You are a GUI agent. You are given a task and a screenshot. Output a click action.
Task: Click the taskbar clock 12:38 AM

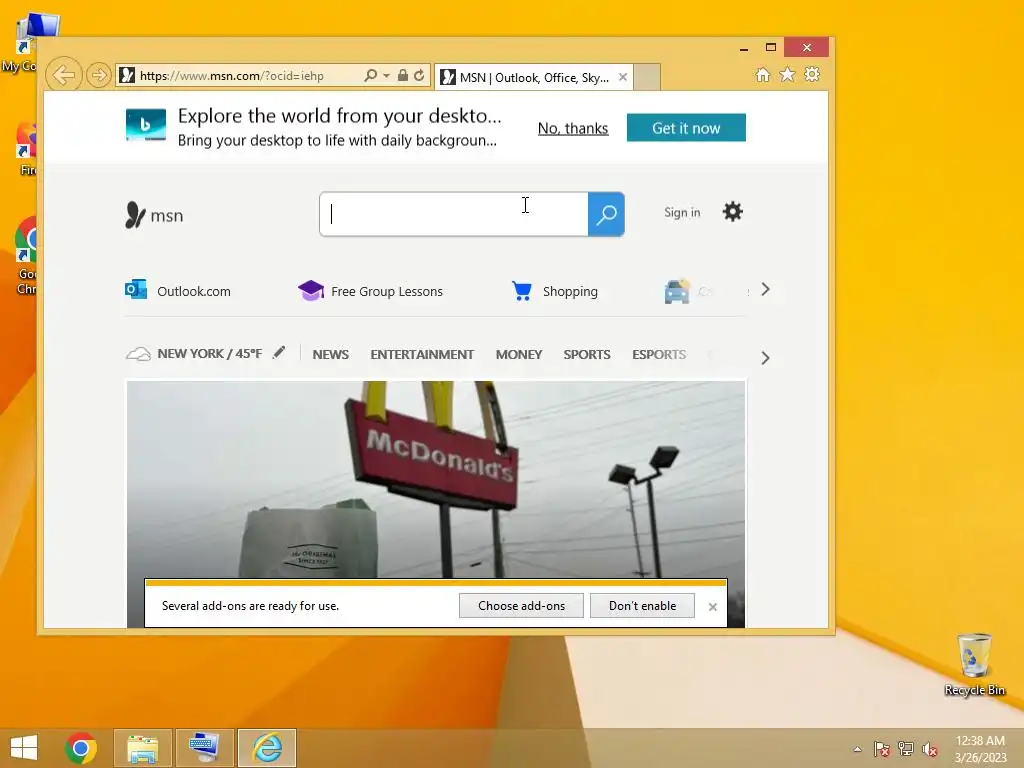coord(980,741)
